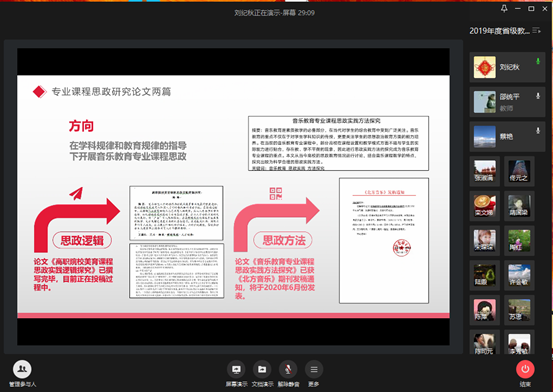This screenshot has width=553, height=392.
Task: Open the 管理参与人 participants manager
Action: 22,374
